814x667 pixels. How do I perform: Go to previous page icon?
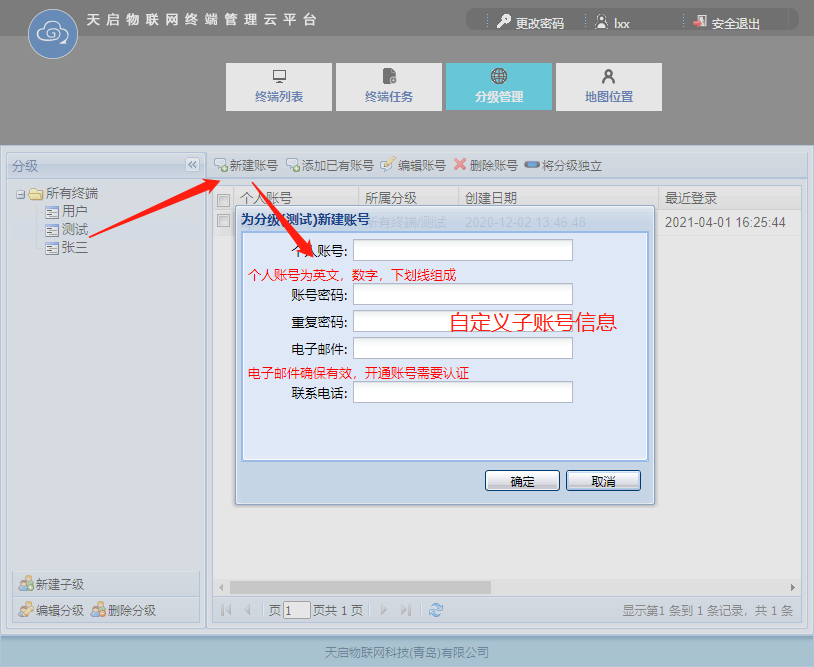[247, 610]
